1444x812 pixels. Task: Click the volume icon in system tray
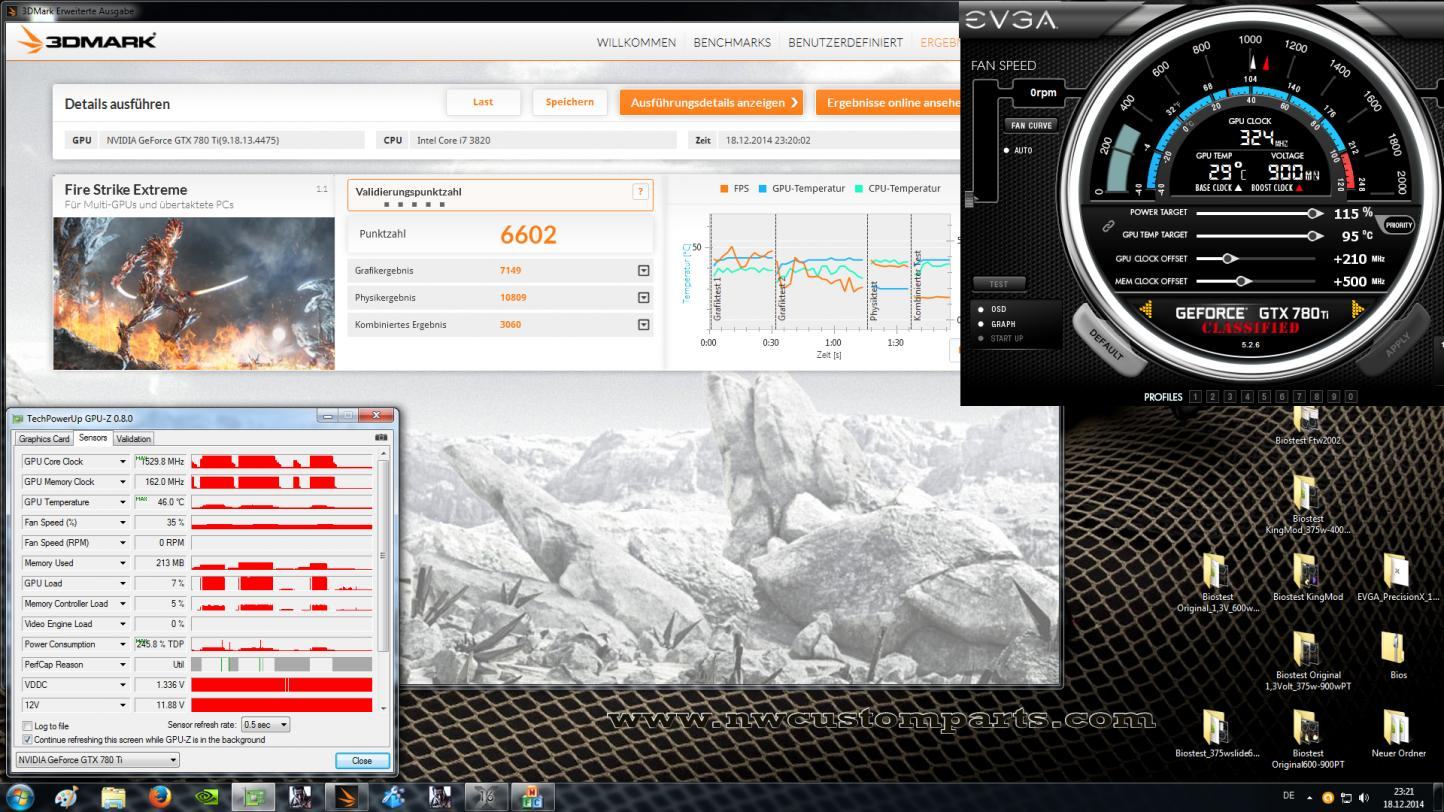tap(1364, 797)
